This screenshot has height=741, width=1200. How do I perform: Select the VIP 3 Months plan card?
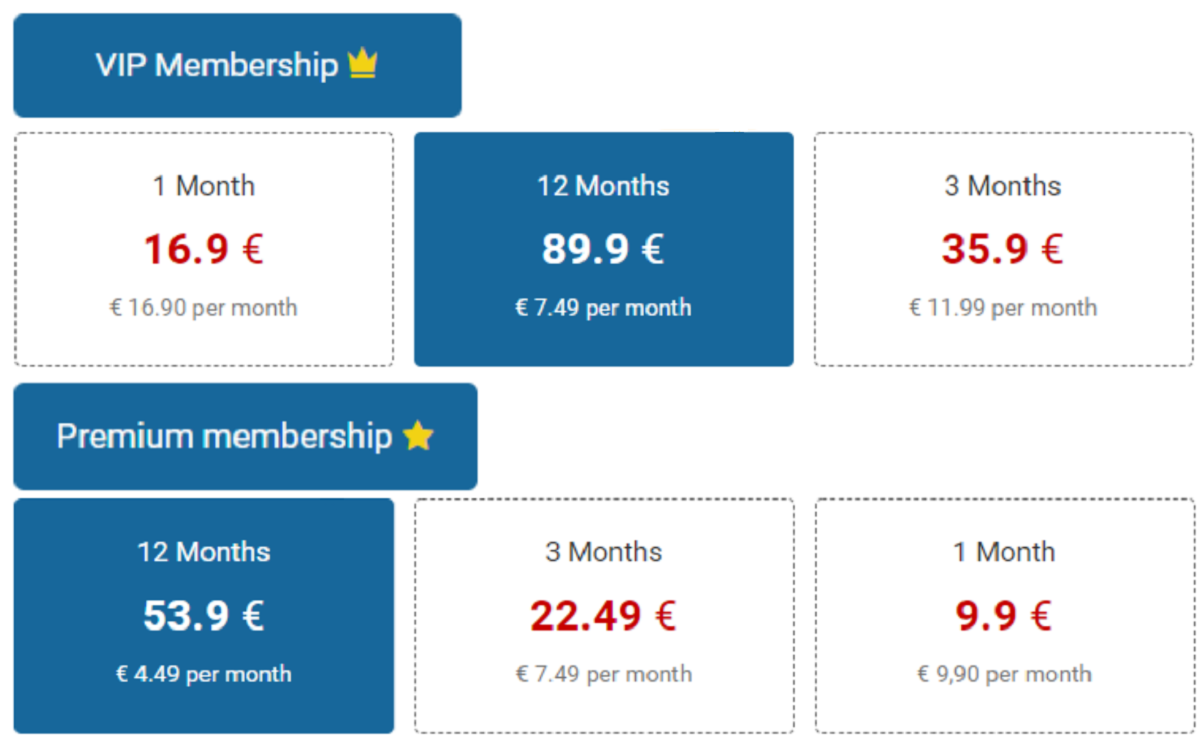click(1003, 249)
